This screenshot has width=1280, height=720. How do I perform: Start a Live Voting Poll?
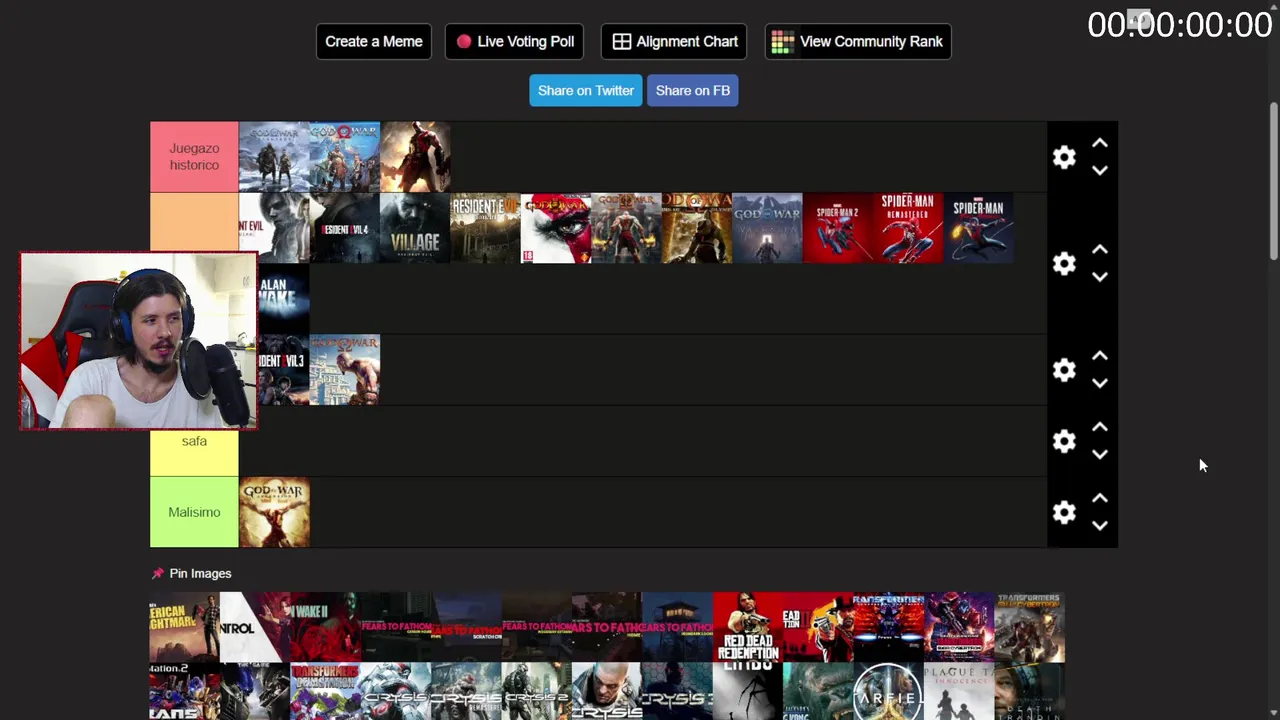[x=514, y=41]
